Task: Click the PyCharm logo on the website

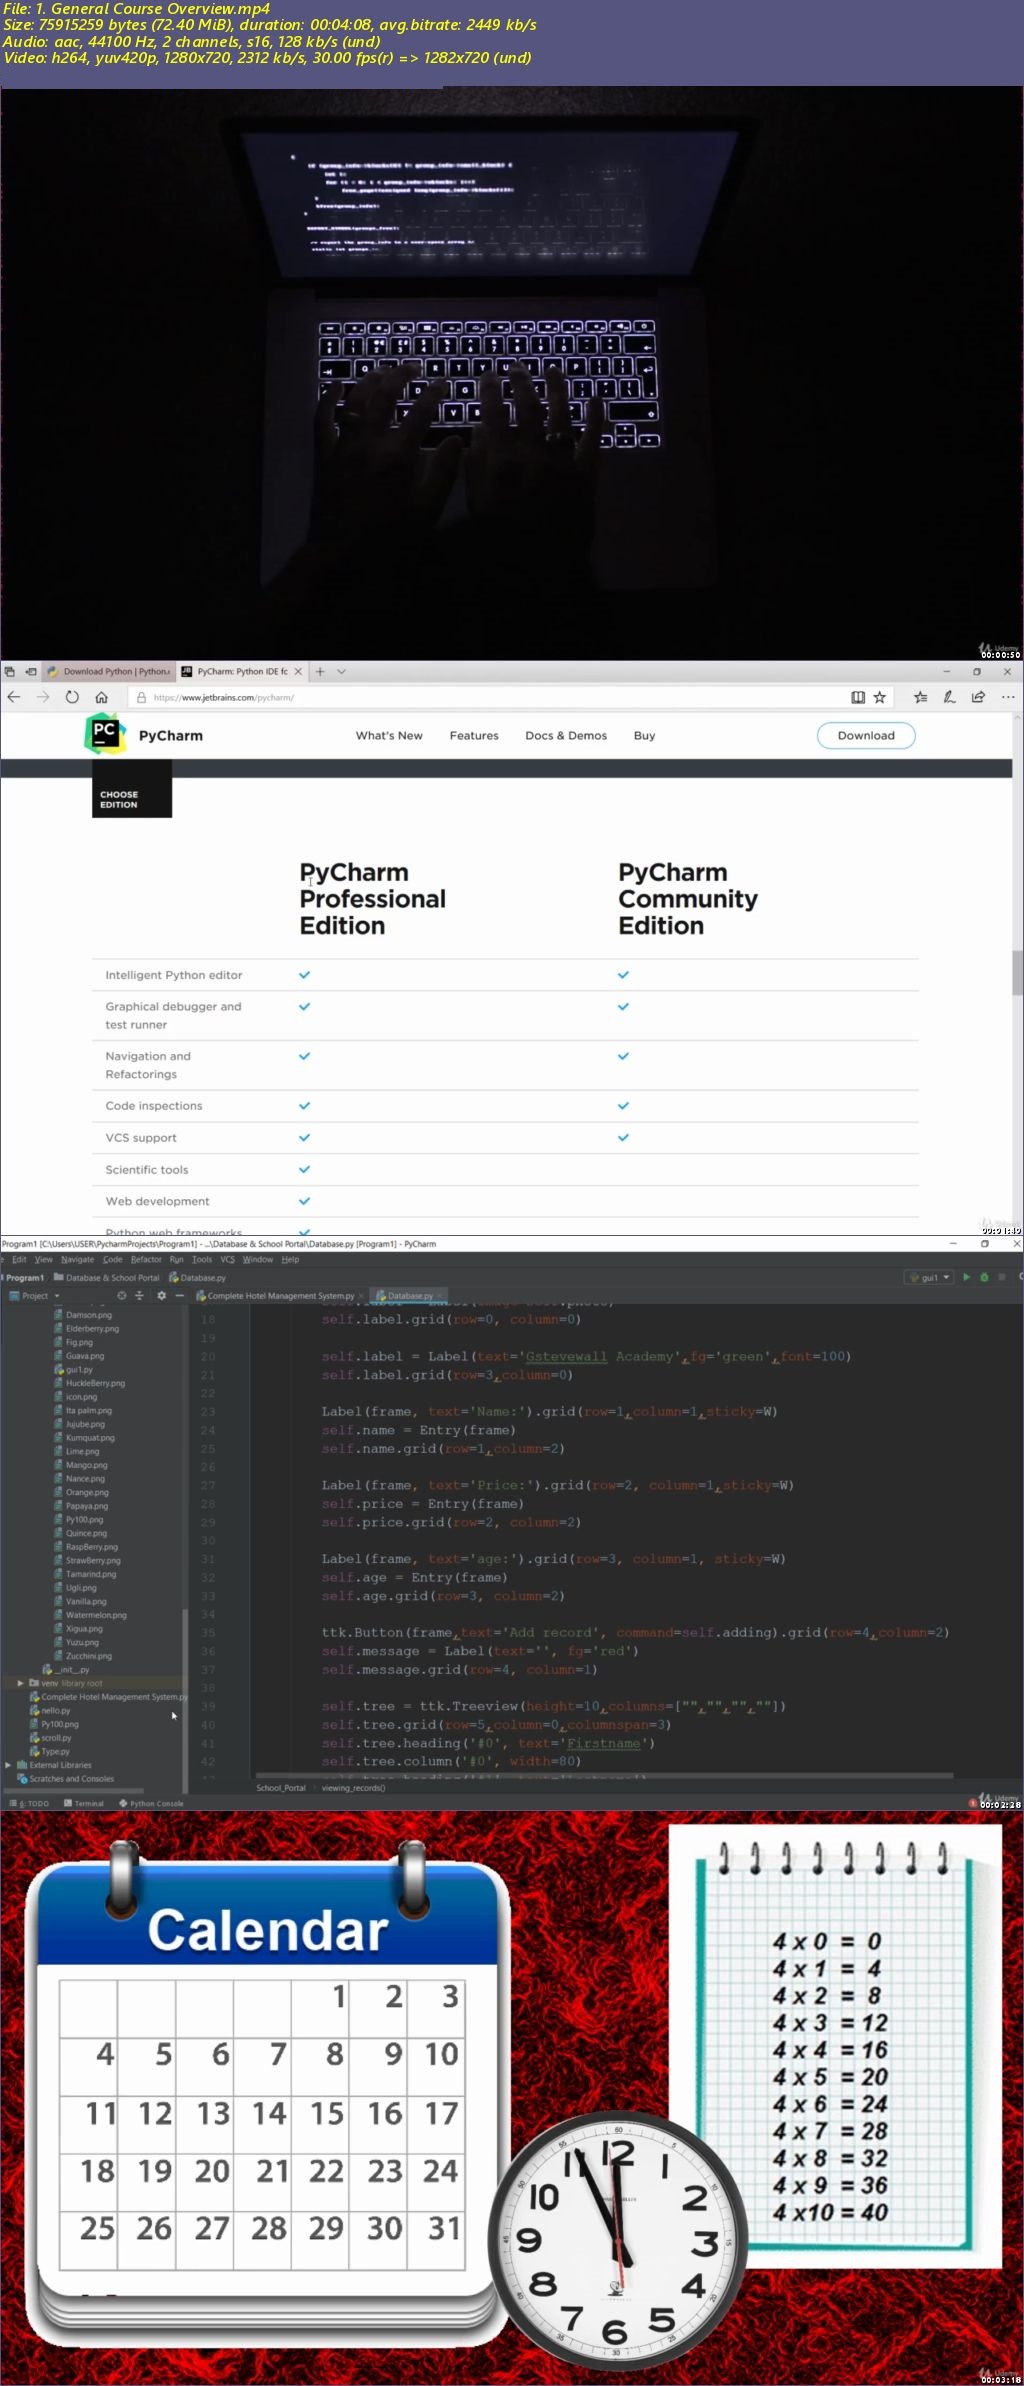Action: pyautogui.click(x=105, y=734)
